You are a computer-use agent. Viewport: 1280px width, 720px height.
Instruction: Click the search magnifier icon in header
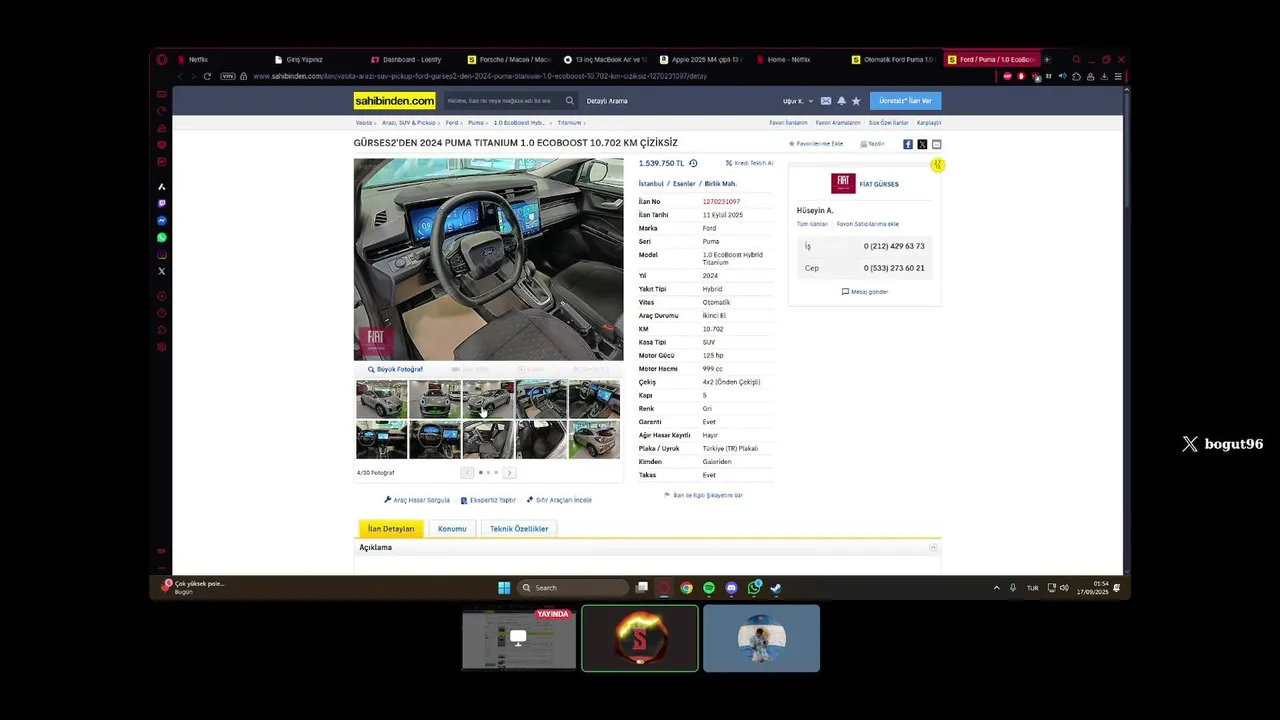(569, 100)
